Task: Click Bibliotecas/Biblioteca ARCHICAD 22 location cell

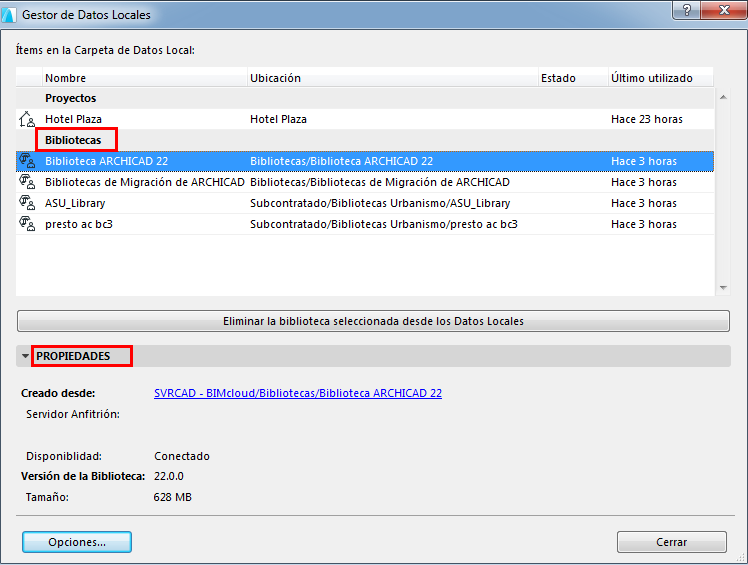Action: 342,161
